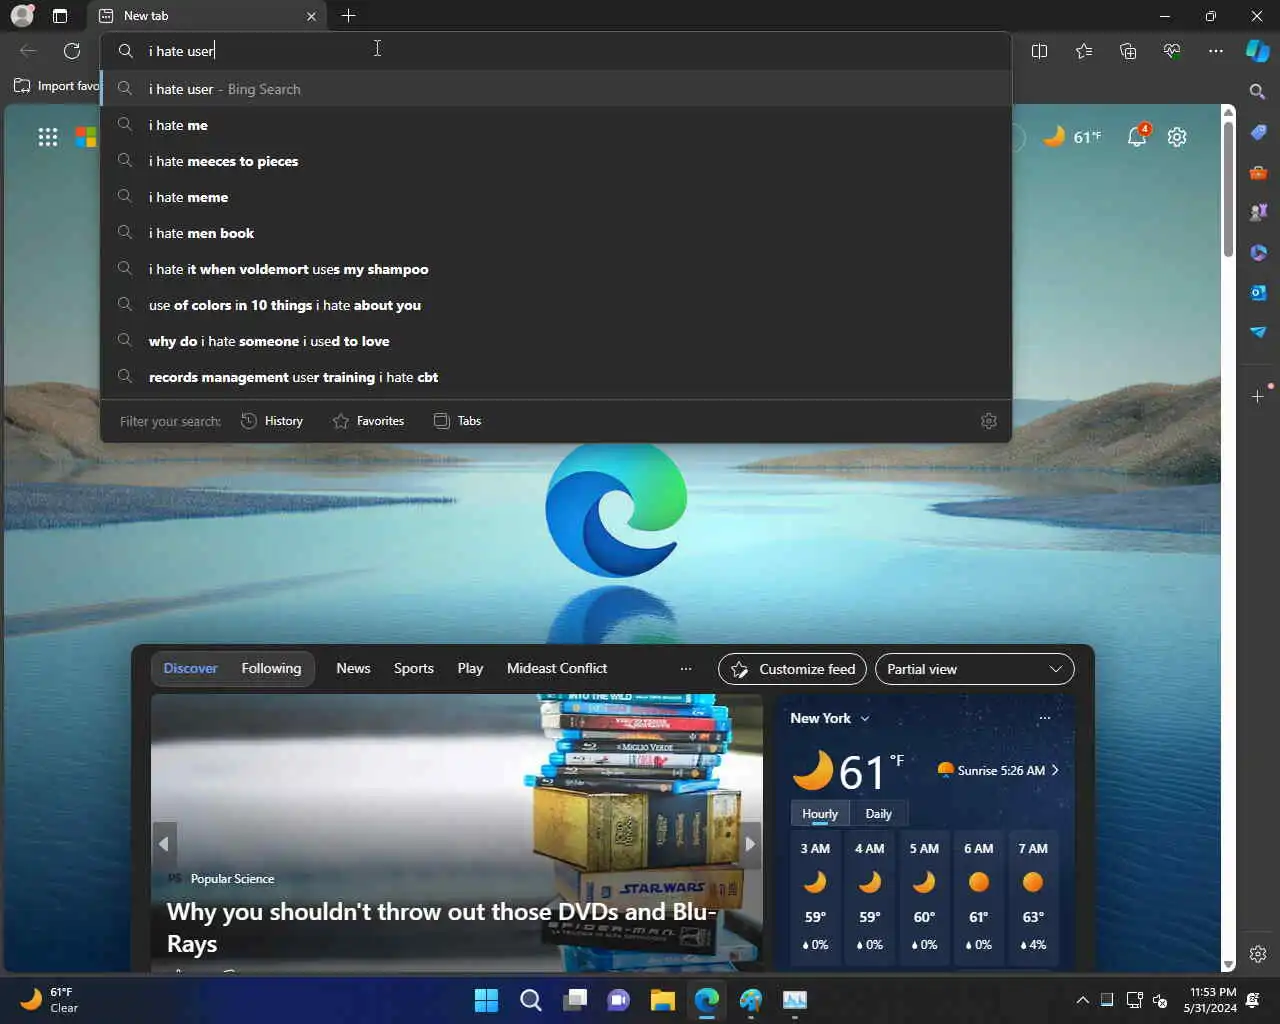Screen dimensions: 1280x1024
Task: Open split screen icon
Action: tap(1040, 51)
